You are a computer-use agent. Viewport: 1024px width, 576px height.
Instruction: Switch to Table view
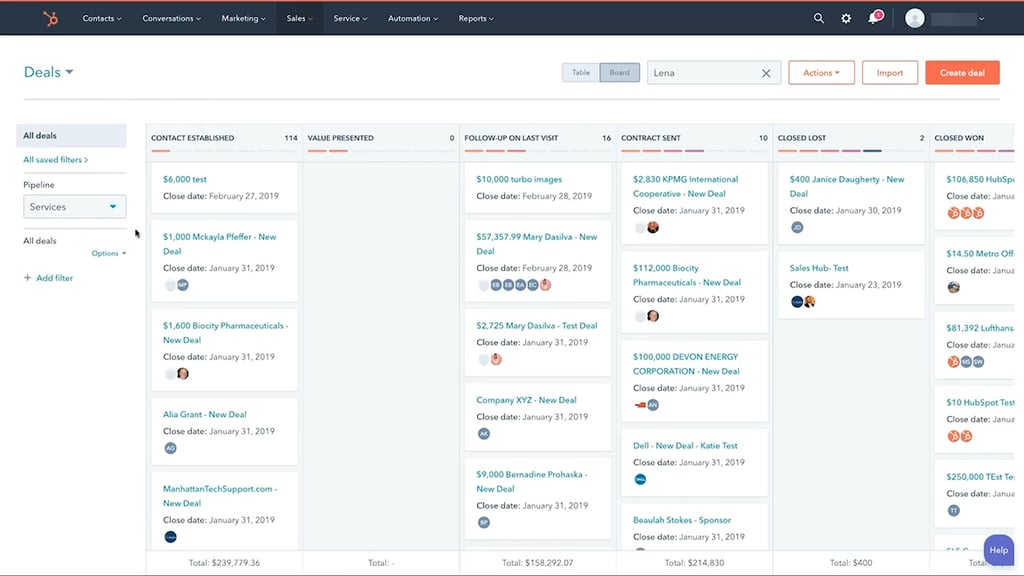tap(581, 72)
